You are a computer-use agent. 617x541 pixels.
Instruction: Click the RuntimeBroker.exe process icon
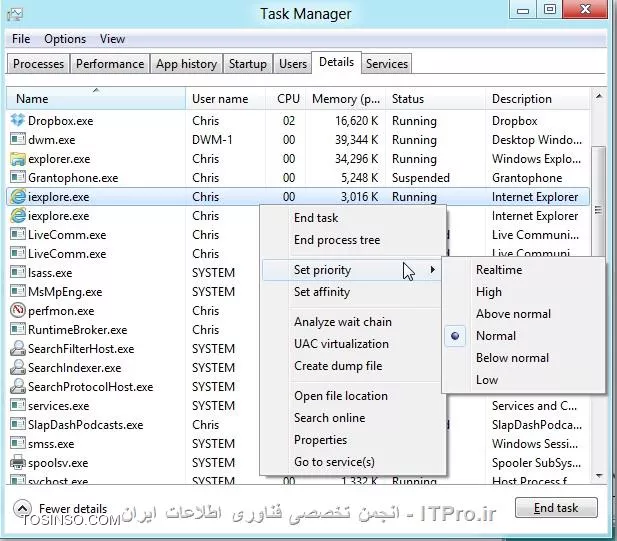click(18, 329)
